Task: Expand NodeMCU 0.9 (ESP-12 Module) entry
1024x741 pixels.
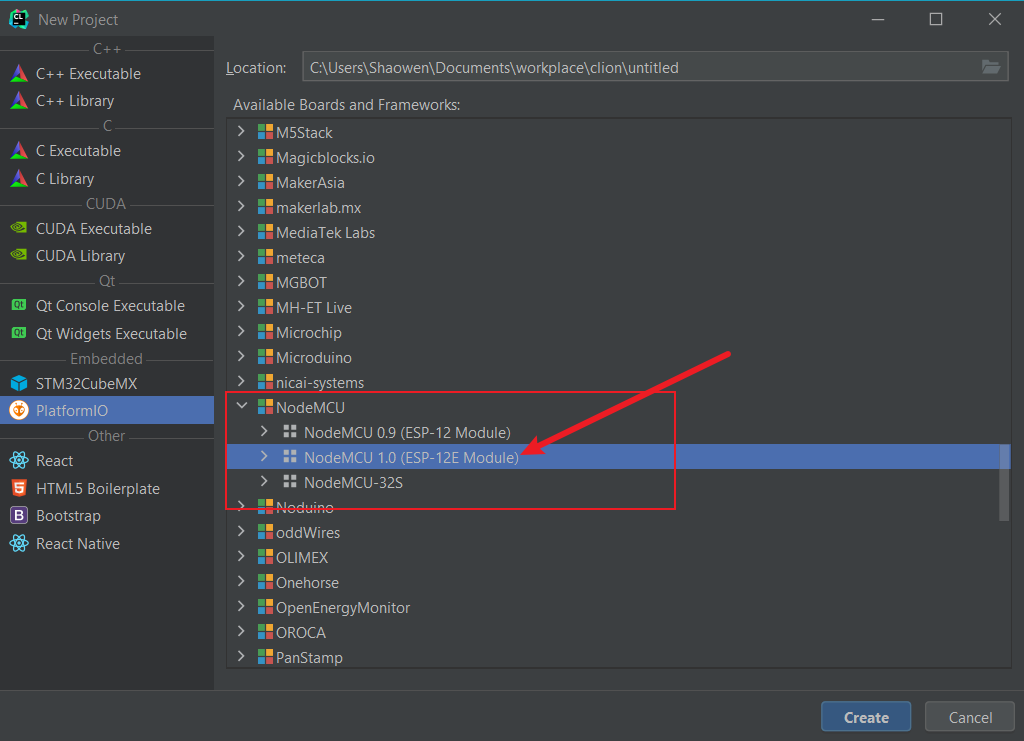Action: [x=264, y=432]
